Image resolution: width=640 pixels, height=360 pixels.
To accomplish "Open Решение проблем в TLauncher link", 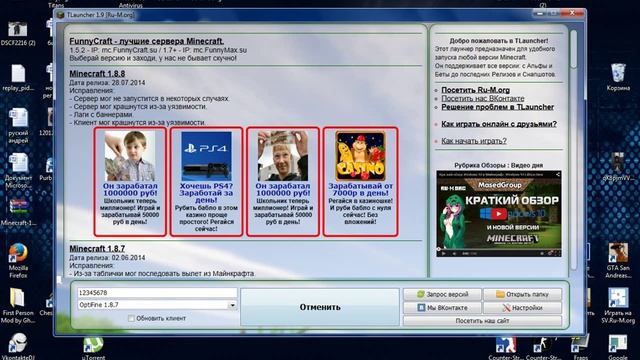I will pyautogui.click(x=498, y=107).
